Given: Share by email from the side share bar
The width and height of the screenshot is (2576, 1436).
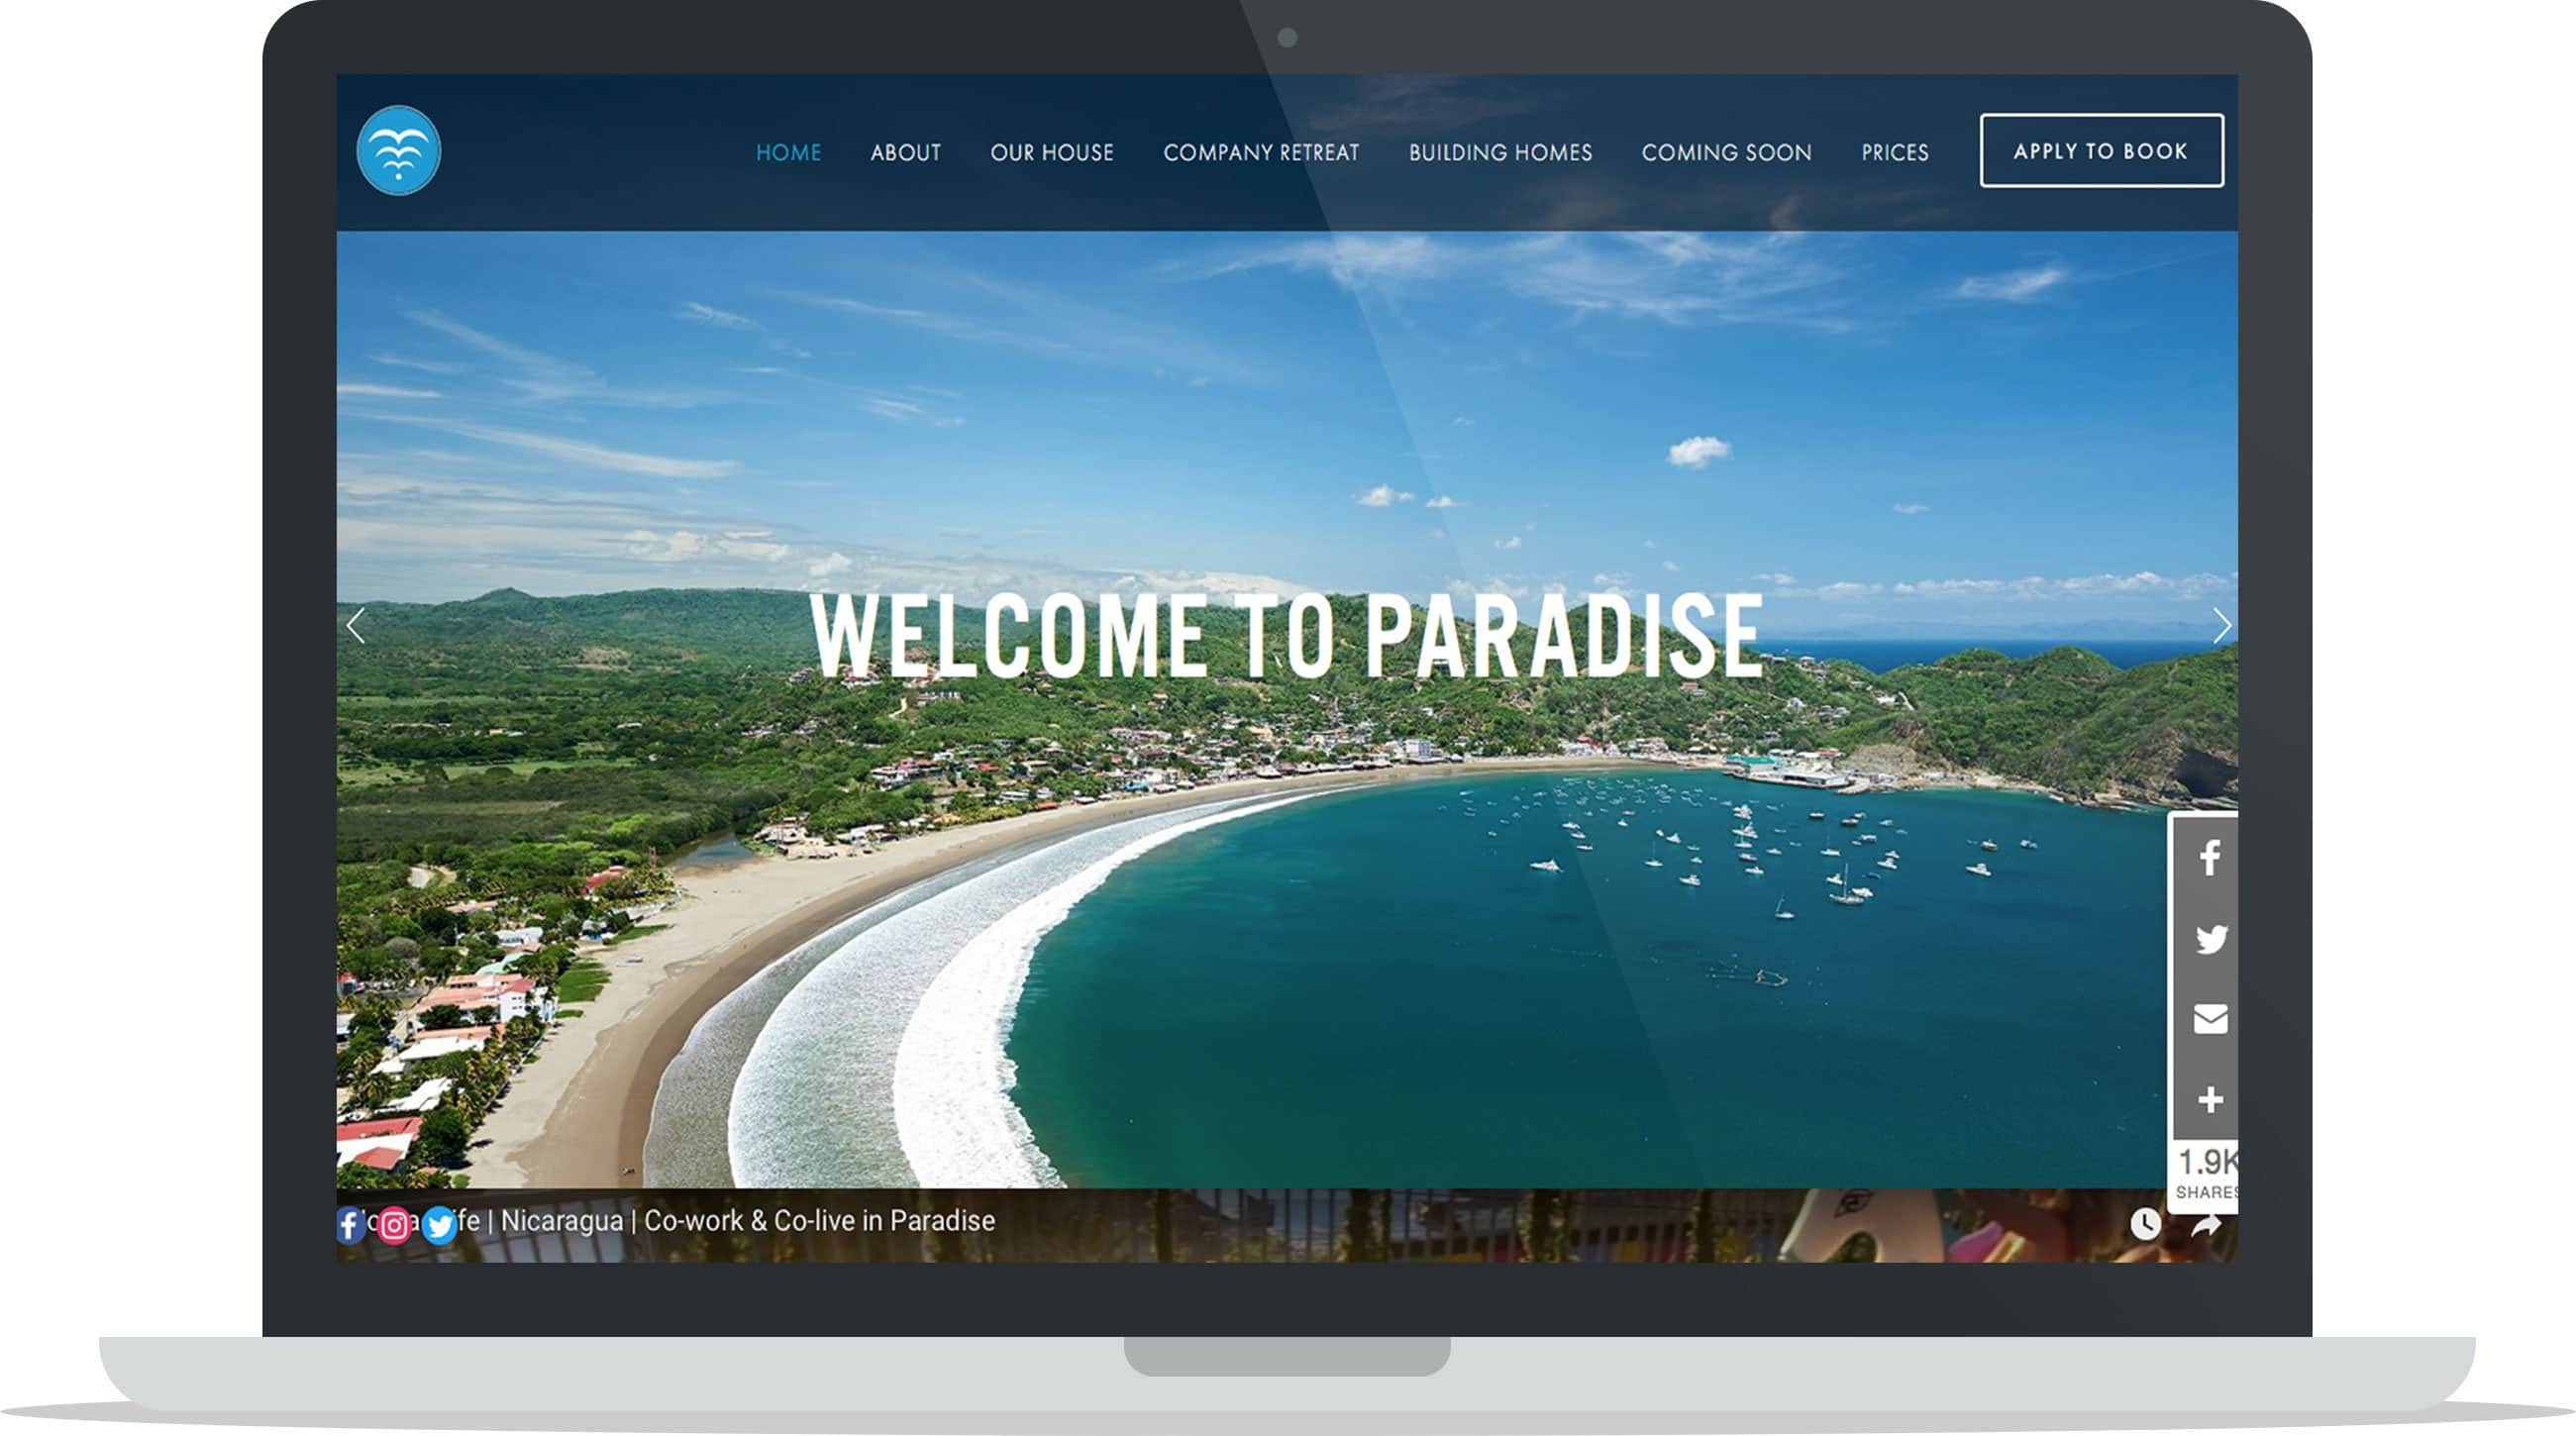Looking at the screenshot, I should tap(2209, 1019).
